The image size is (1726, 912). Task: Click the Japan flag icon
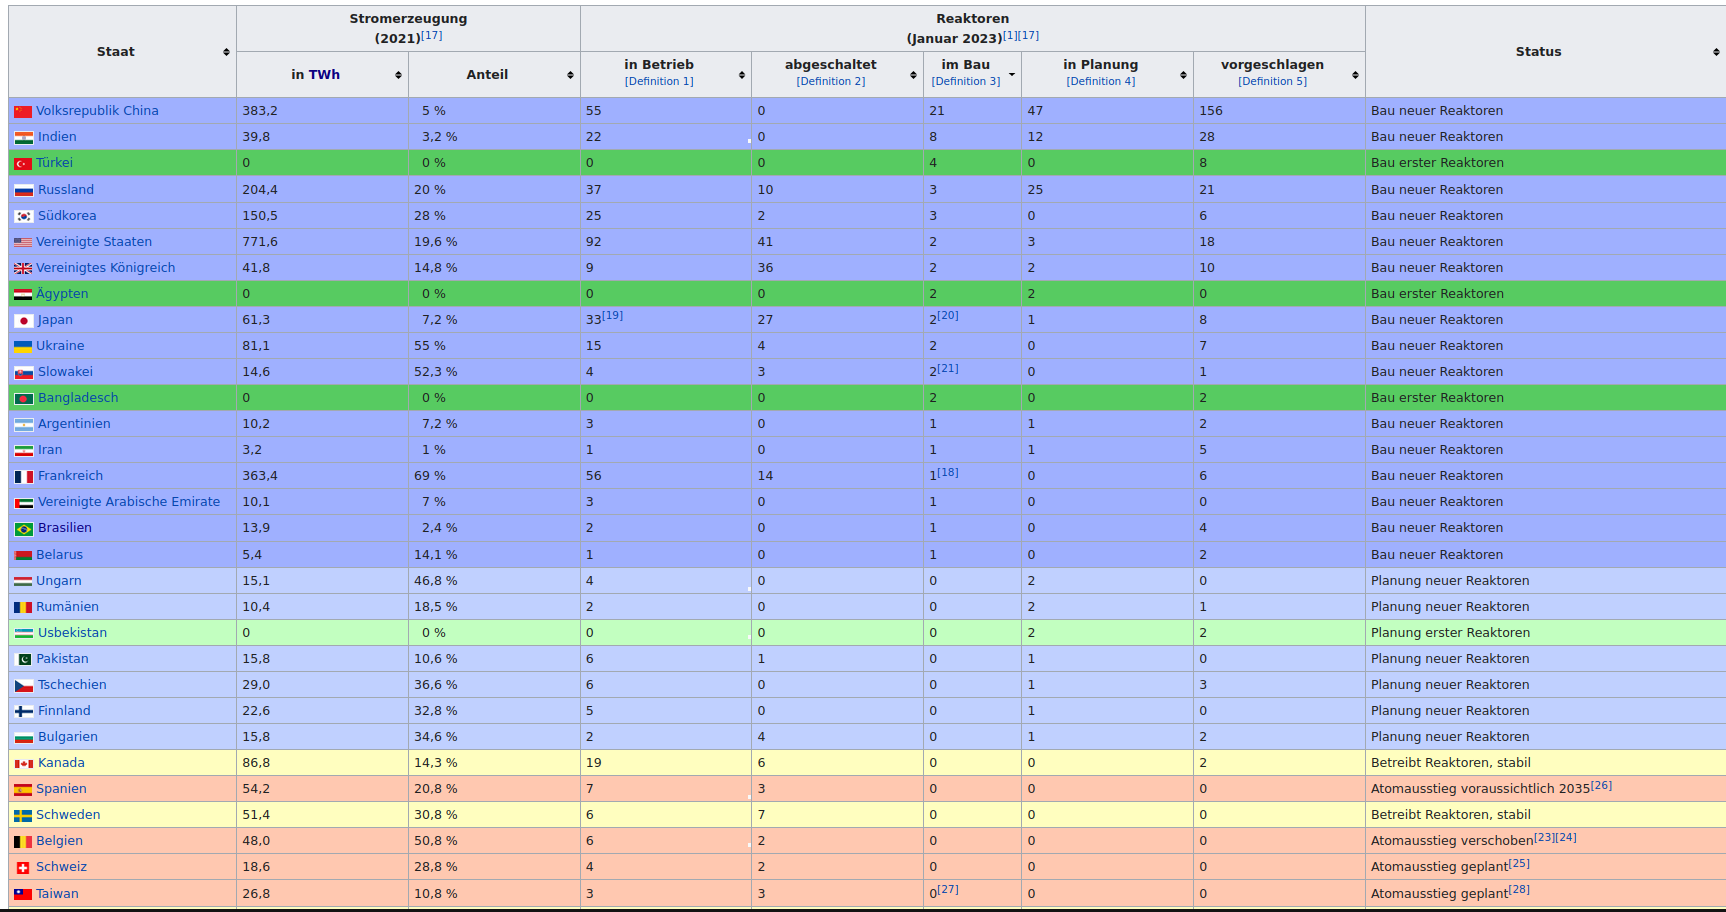pyautogui.click(x=23, y=321)
